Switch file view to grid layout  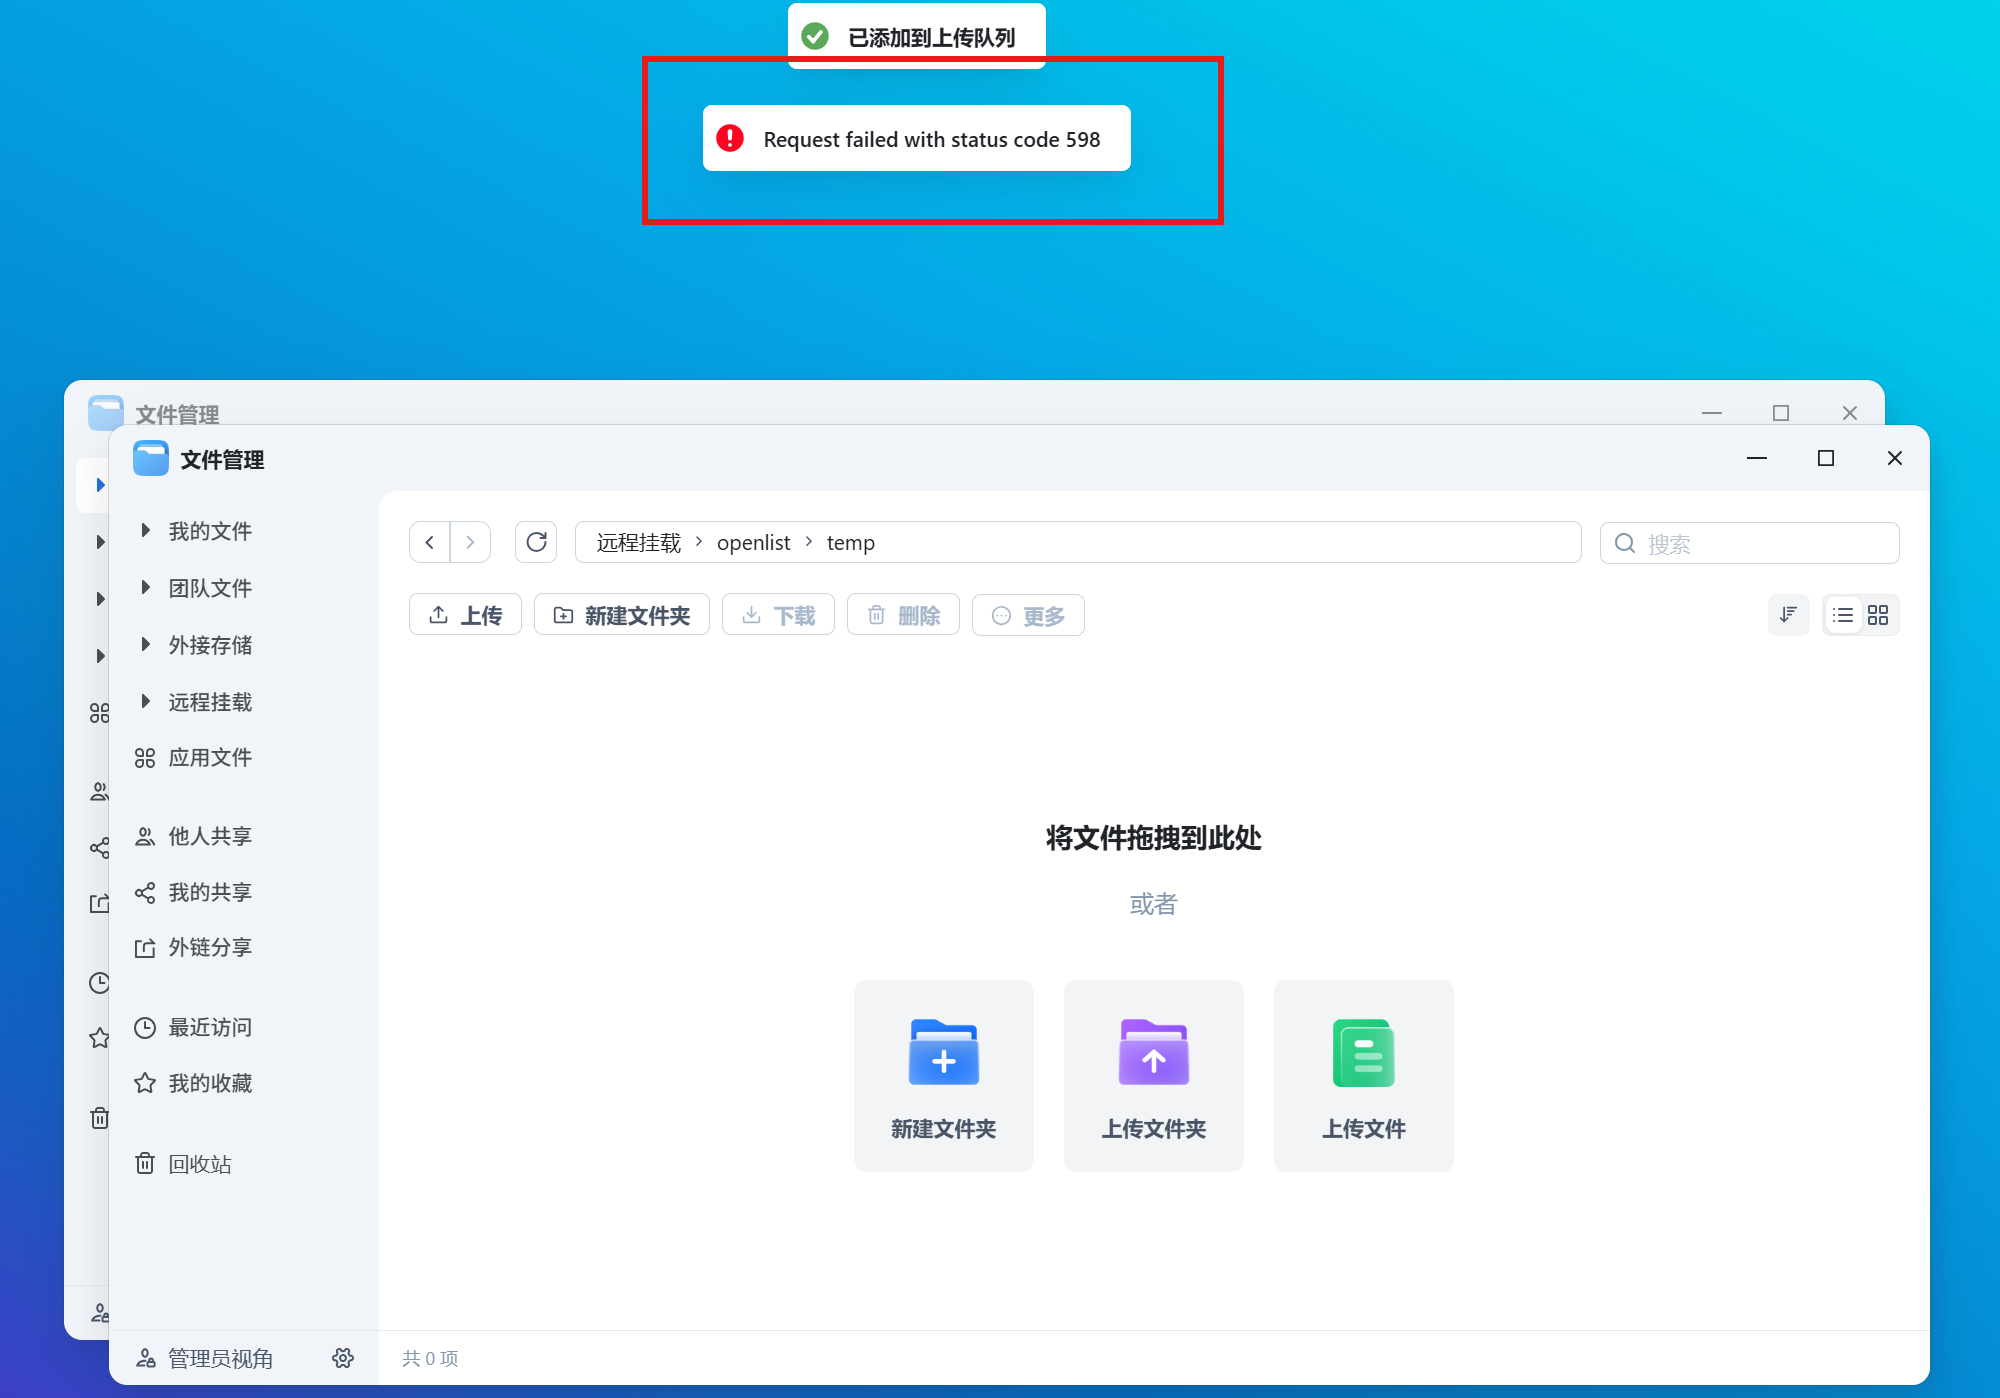(x=1877, y=615)
